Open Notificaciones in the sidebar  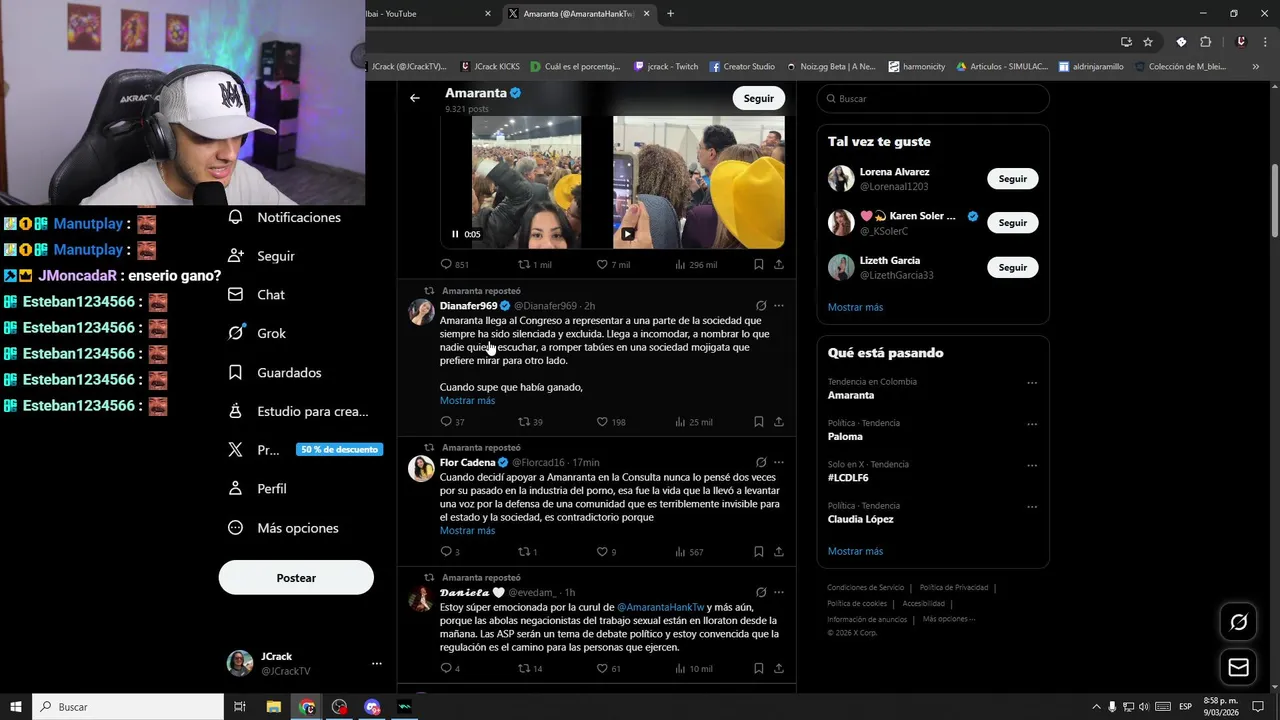pyautogui.click(x=285, y=217)
